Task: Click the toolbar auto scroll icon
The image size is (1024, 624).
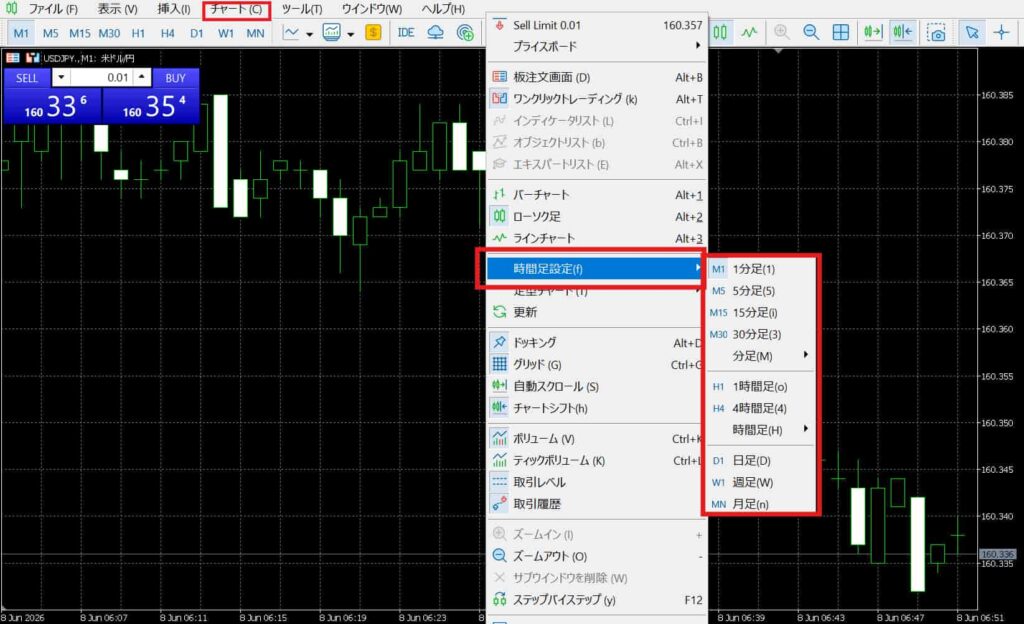Action: point(873,32)
